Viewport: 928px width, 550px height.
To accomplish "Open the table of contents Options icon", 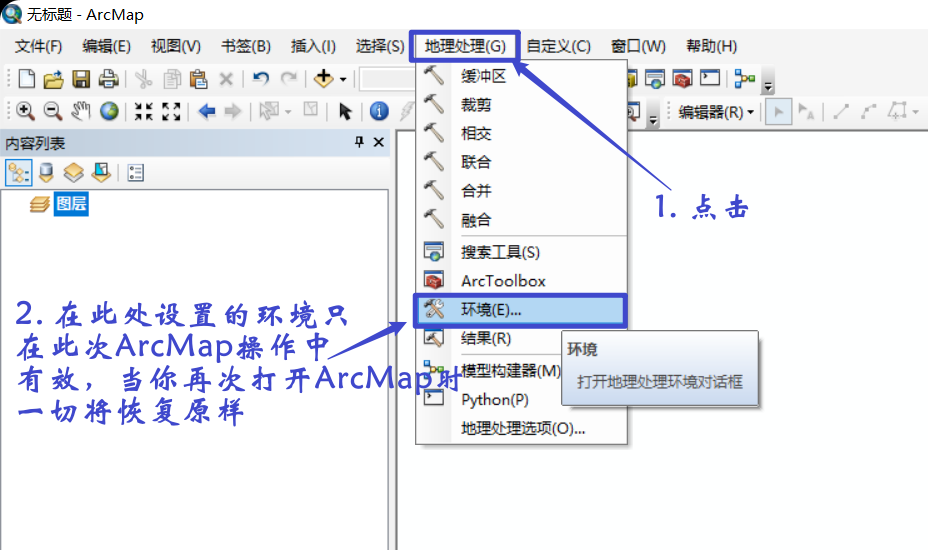I will tap(136, 173).
